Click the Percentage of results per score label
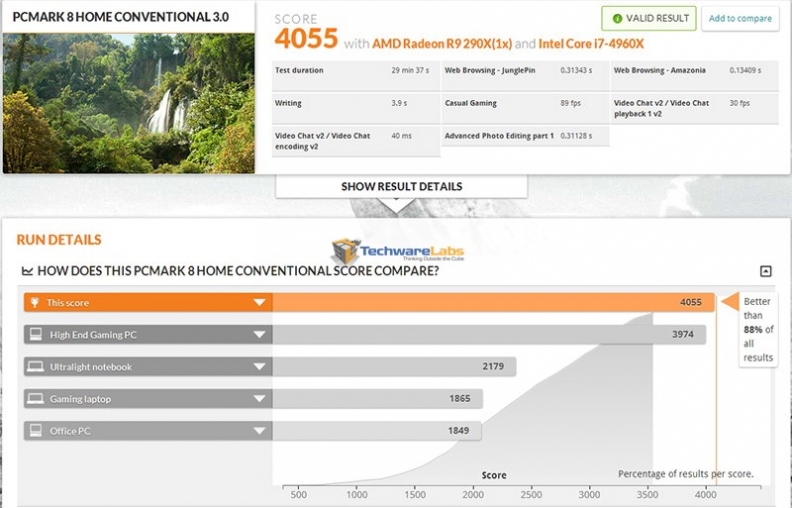The height and width of the screenshot is (508, 792). [685, 474]
